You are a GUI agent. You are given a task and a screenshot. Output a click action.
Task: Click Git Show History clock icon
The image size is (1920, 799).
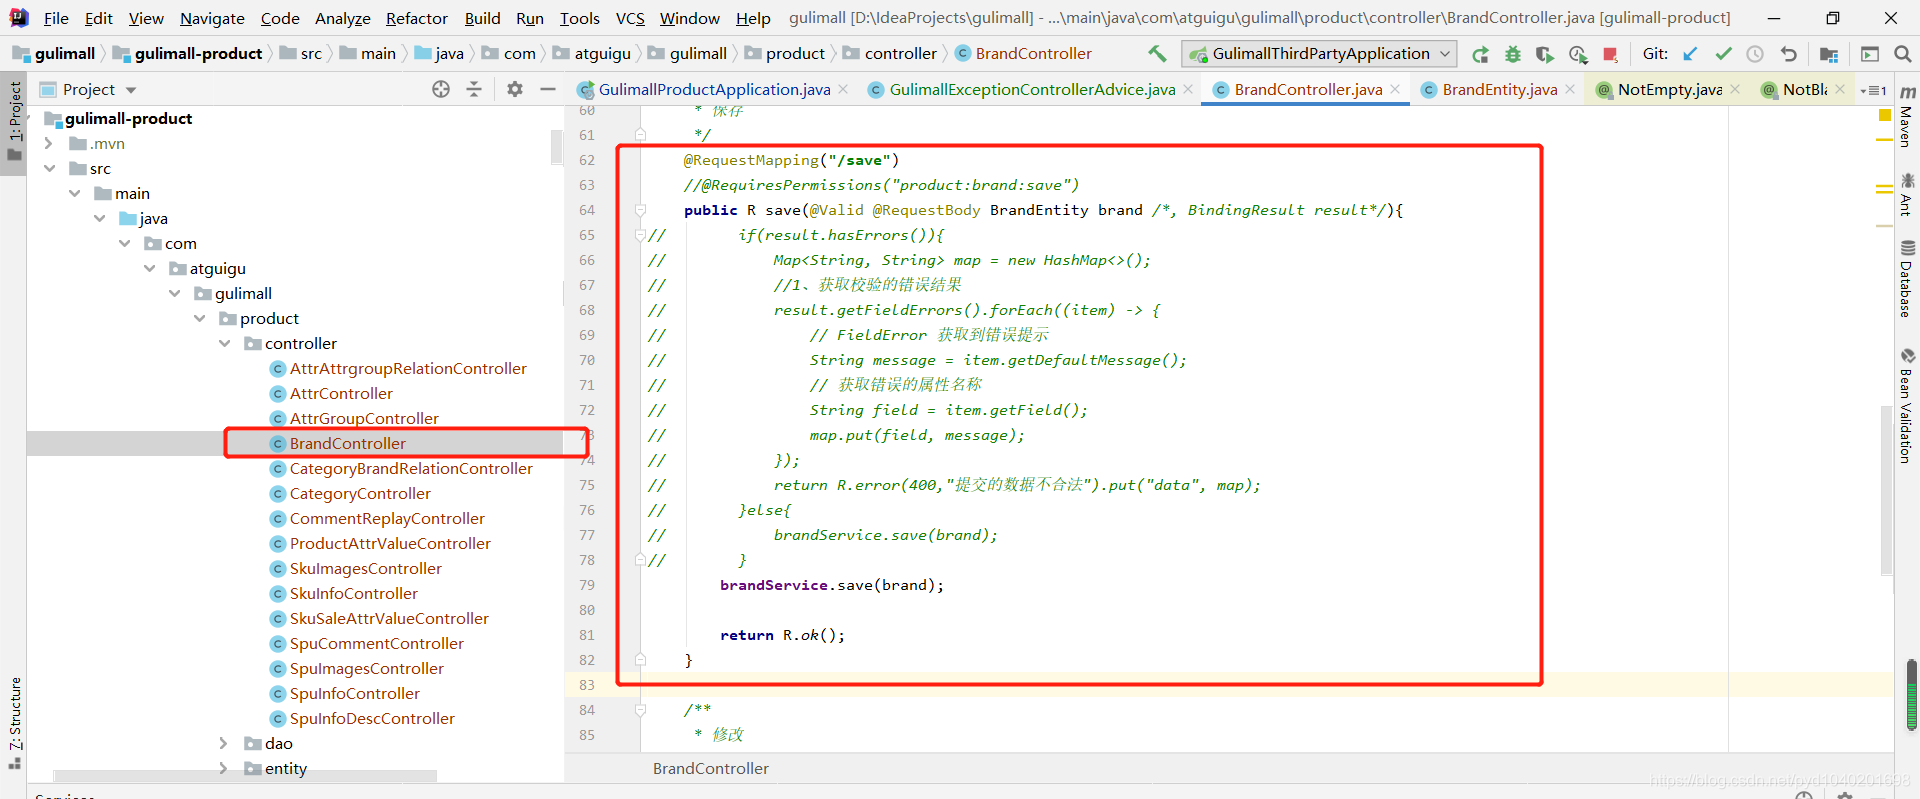coord(1755,54)
